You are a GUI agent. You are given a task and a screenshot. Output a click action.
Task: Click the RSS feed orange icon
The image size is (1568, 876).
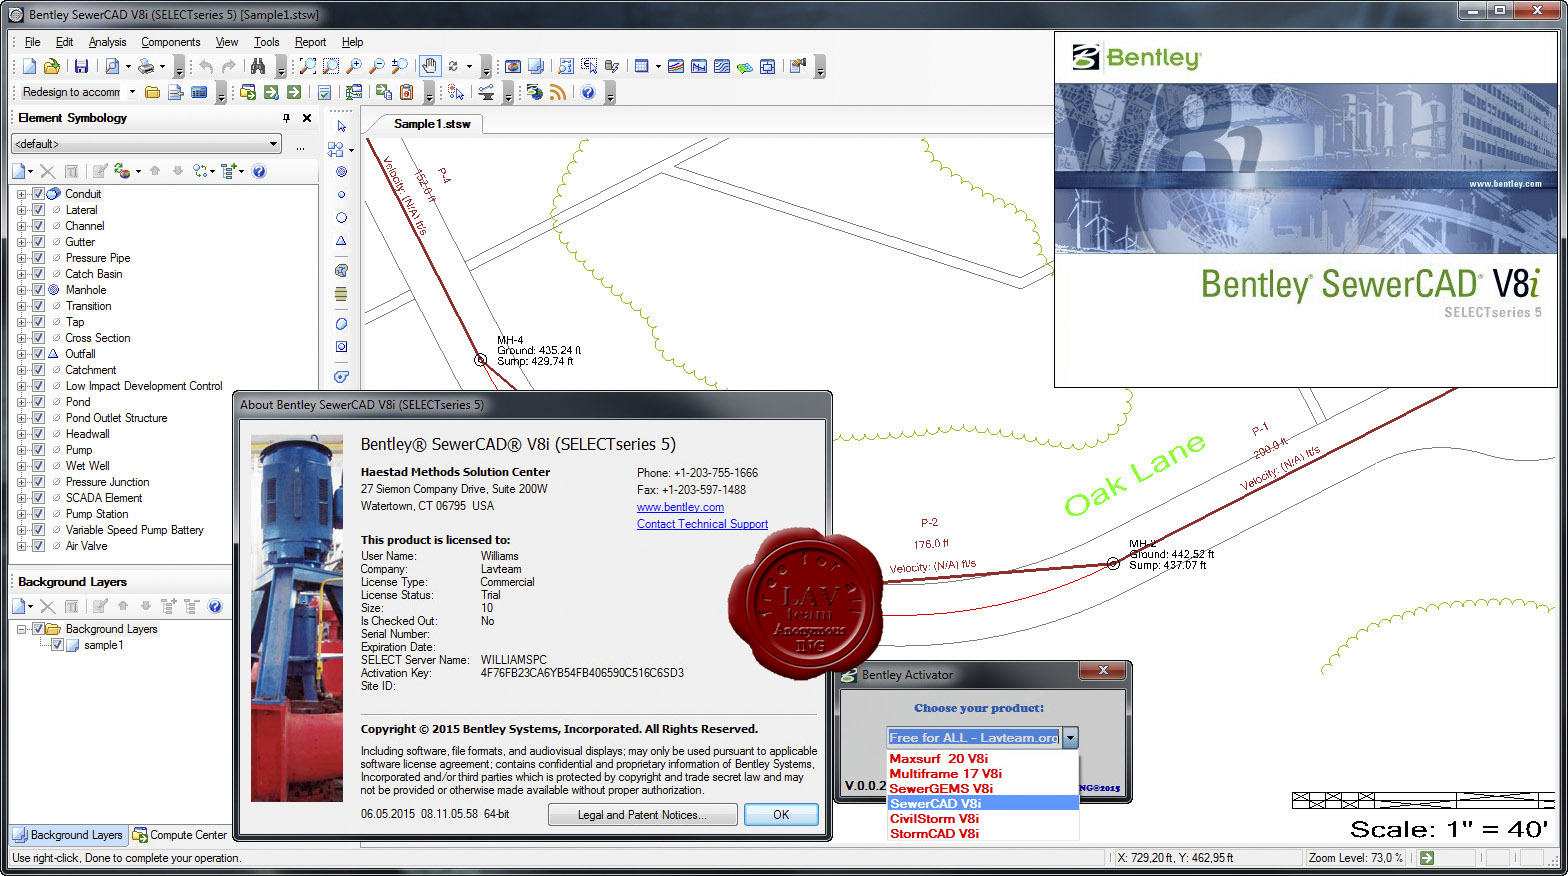tap(558, 92)
